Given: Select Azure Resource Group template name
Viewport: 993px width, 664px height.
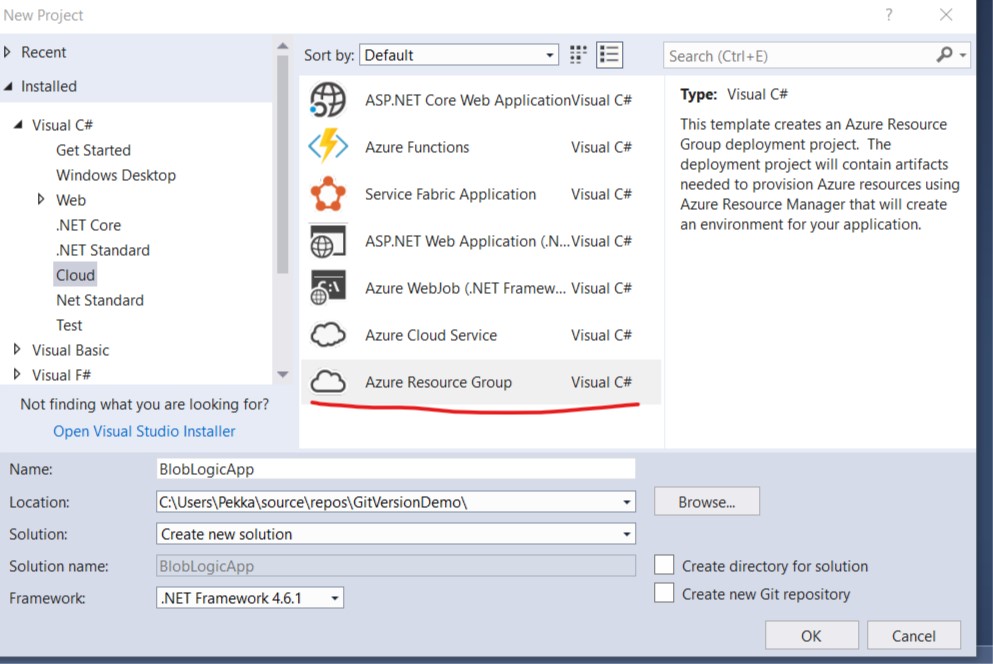Looking at the screenshot, I should 438,382.
